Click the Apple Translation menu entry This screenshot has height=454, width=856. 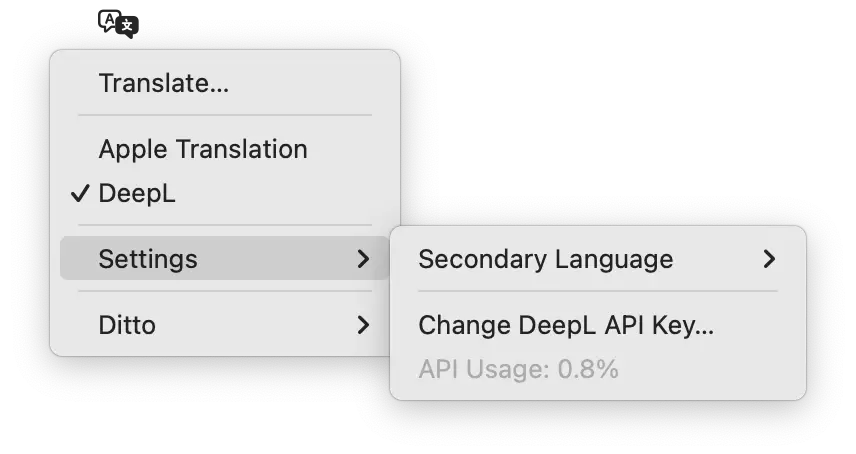pos(203,150)
